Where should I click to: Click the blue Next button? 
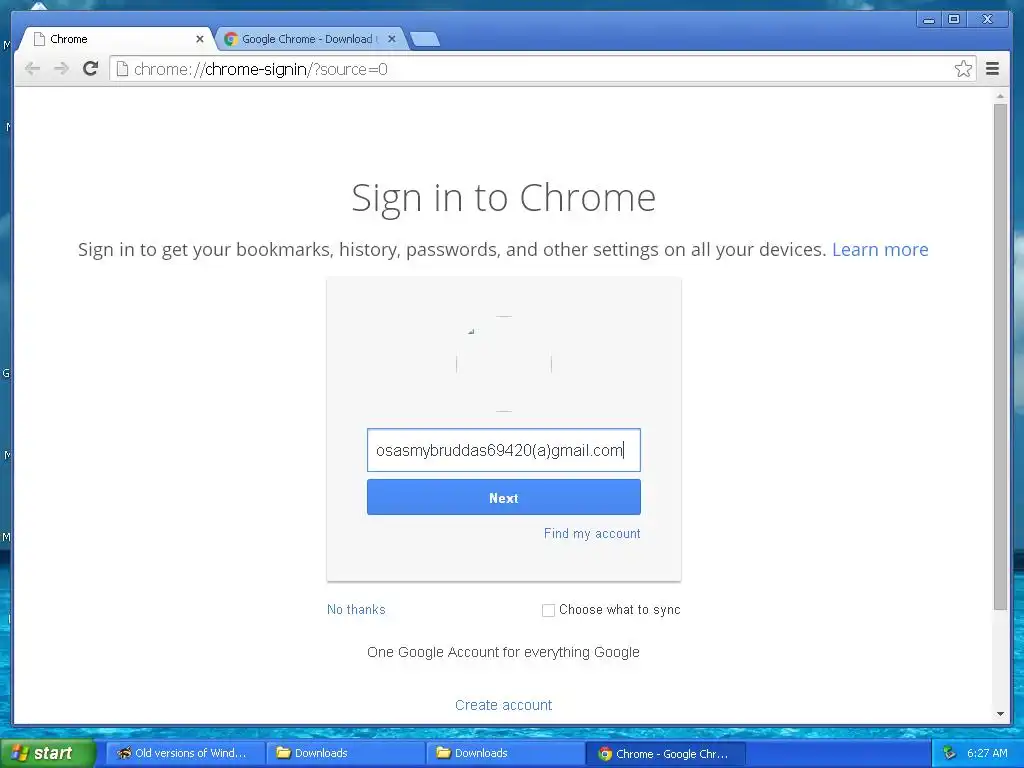[x=504, y=498]
